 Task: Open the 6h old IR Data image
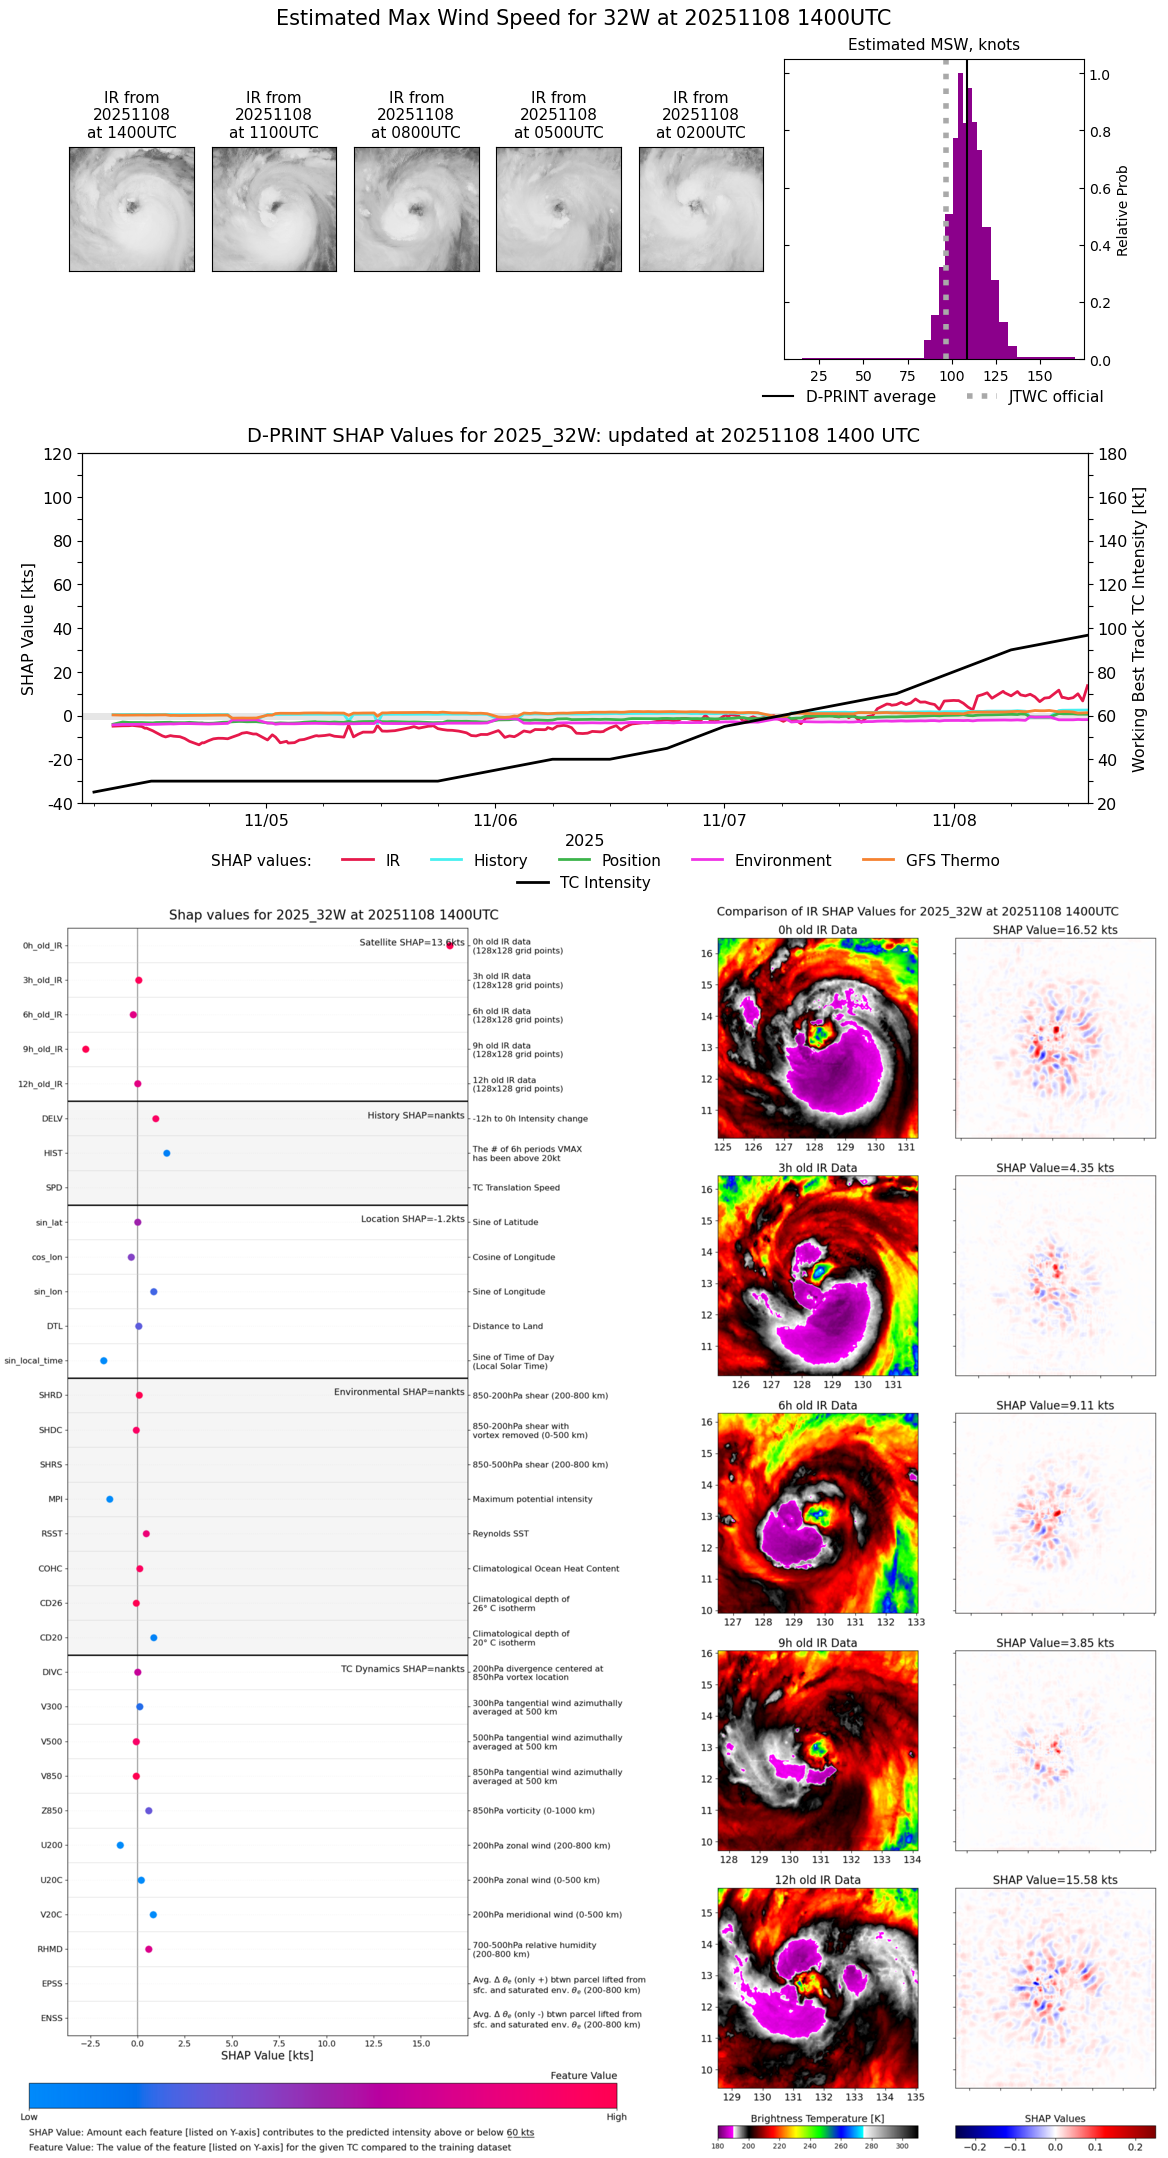[x=818, y=1512]
